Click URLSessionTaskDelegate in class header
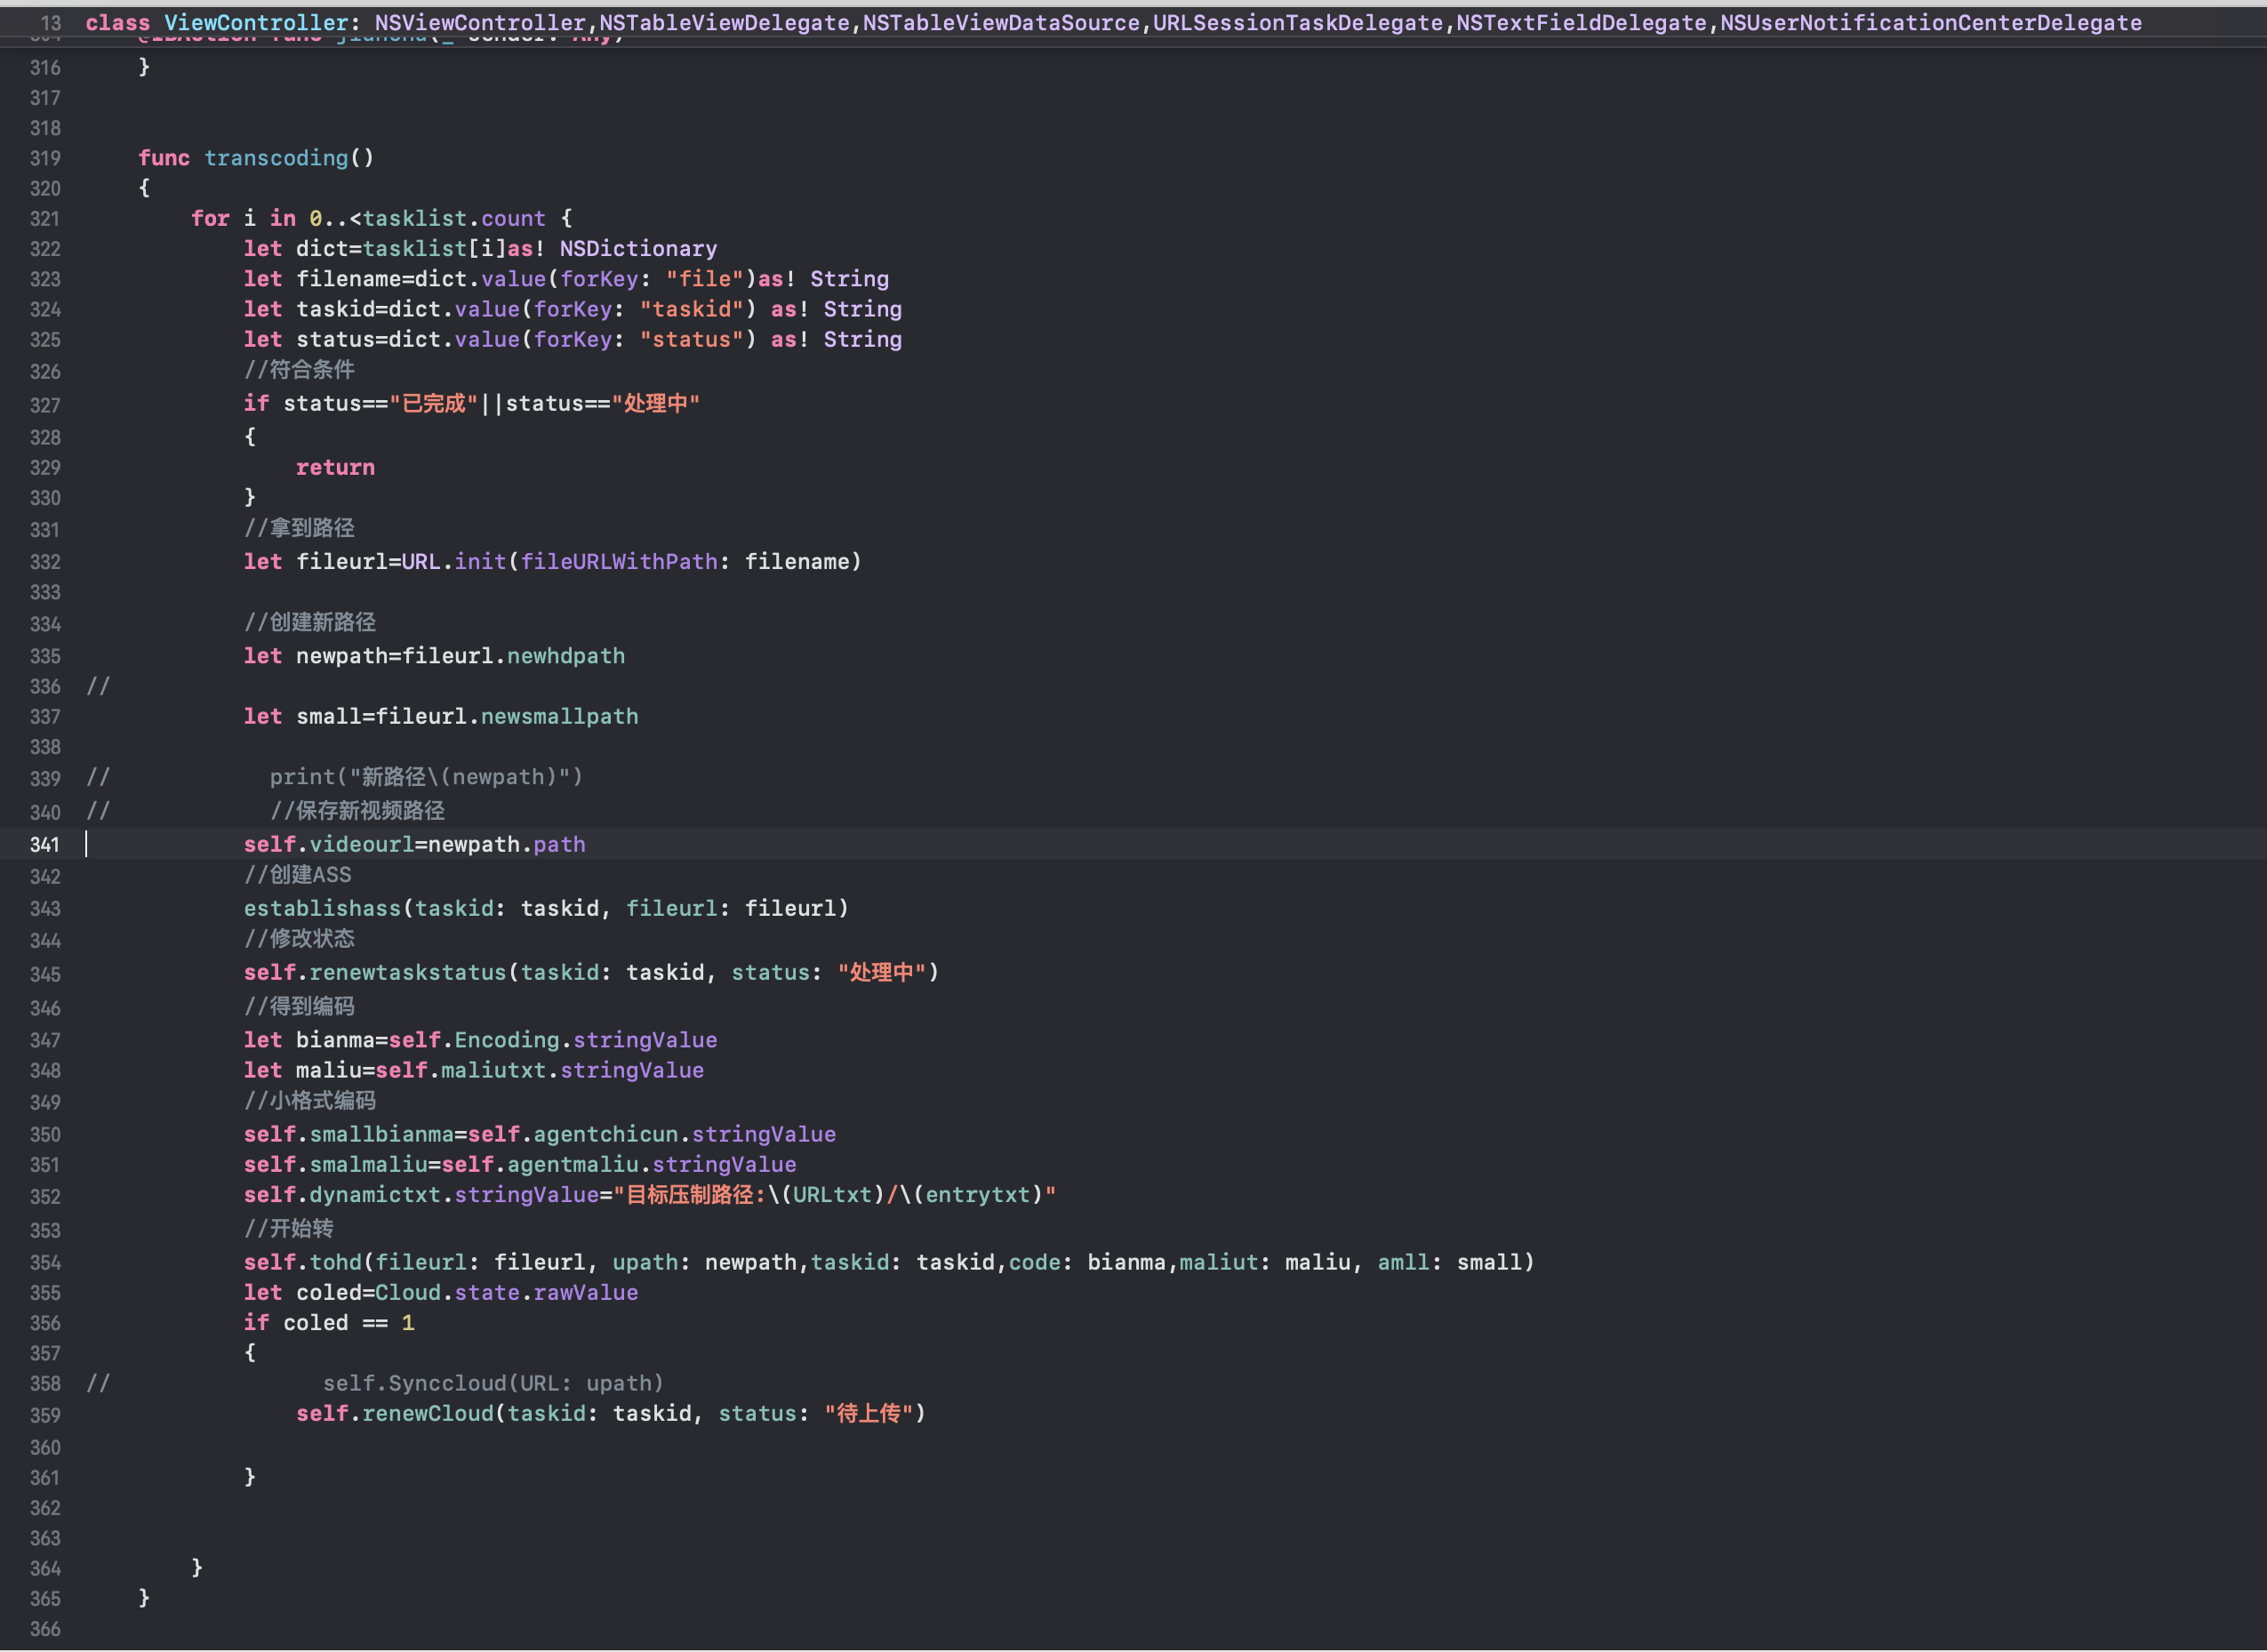Screen dimensions: 2267x1652 1298,22
